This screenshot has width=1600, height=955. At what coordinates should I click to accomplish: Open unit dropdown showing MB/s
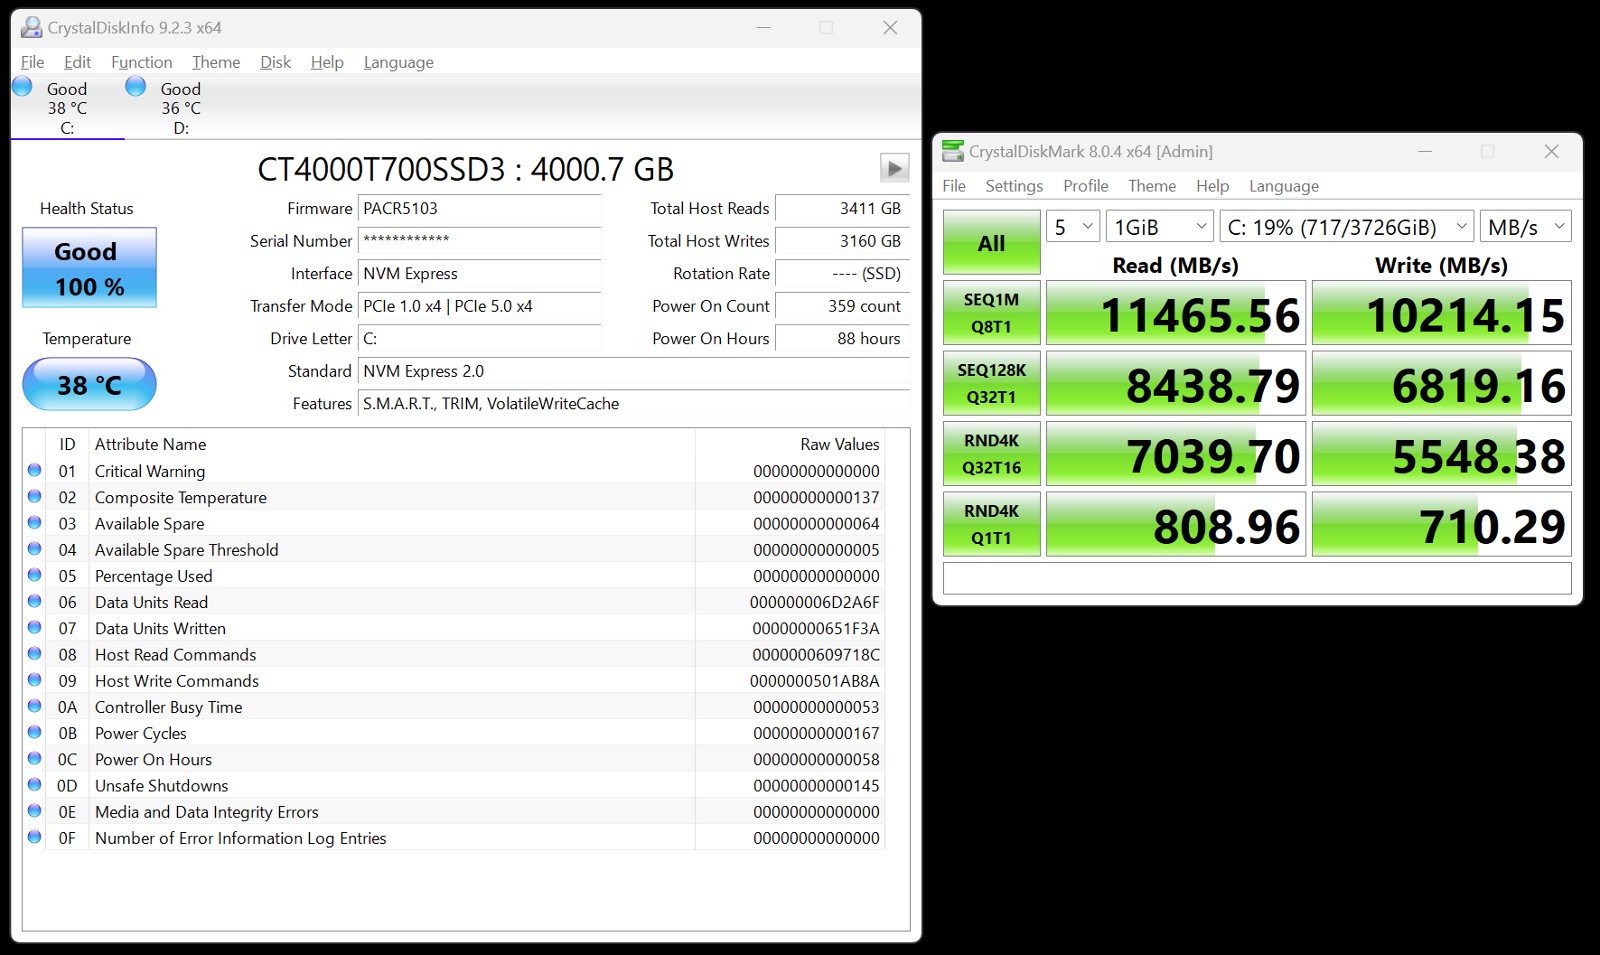point(1526,227)
